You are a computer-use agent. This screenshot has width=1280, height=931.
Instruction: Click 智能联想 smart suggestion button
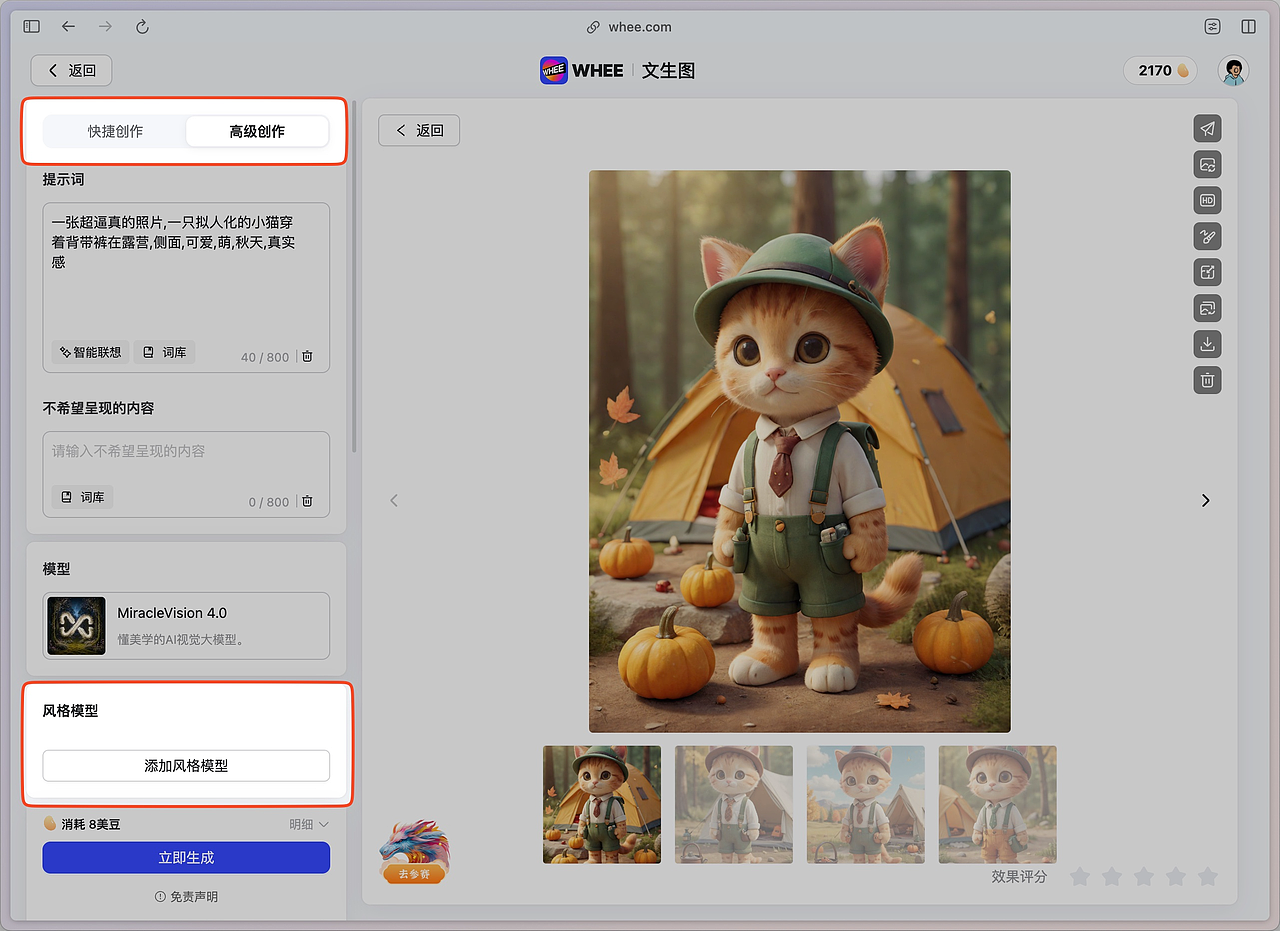[89, 352]
